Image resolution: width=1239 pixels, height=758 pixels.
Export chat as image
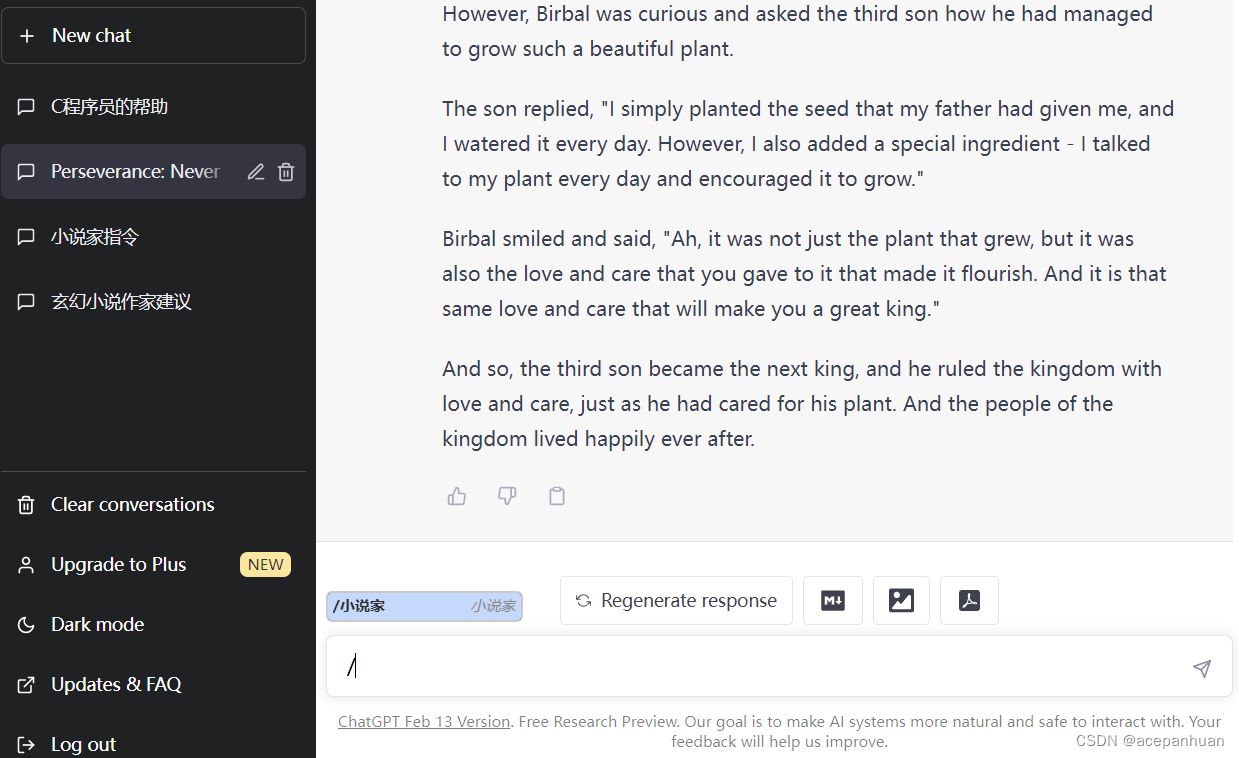point(901,601)
